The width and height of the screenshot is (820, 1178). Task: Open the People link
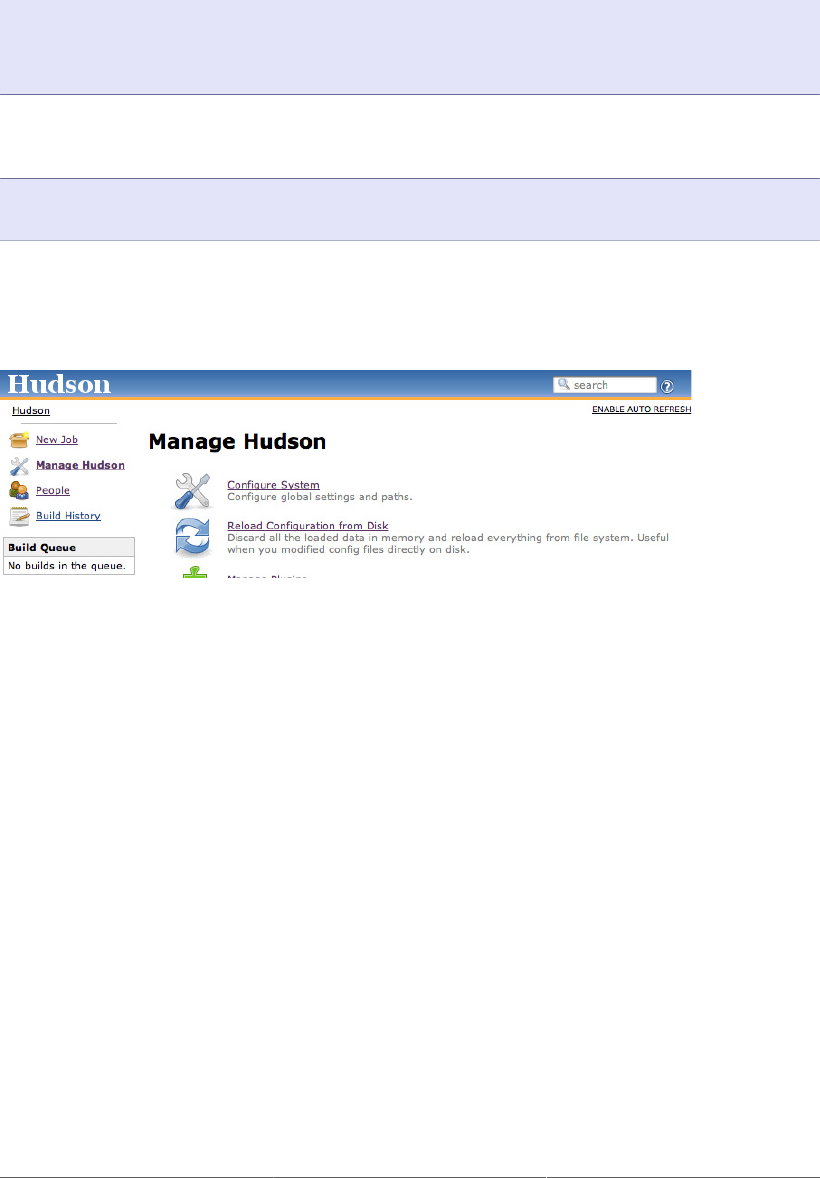53,491
